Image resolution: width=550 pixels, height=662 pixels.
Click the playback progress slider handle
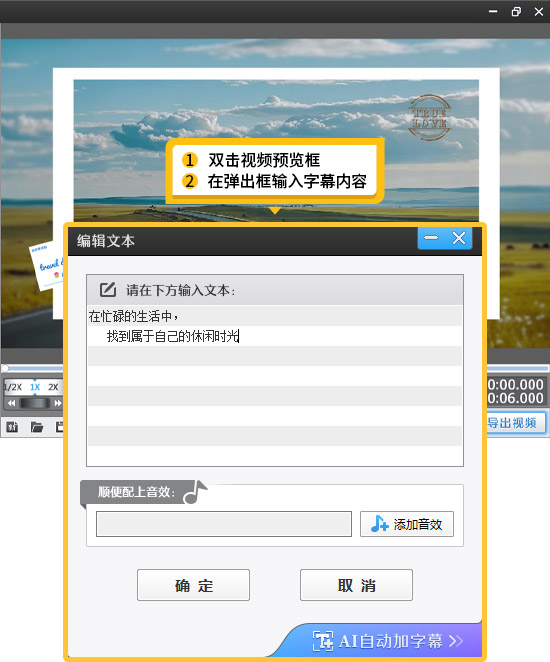(5, 368)
